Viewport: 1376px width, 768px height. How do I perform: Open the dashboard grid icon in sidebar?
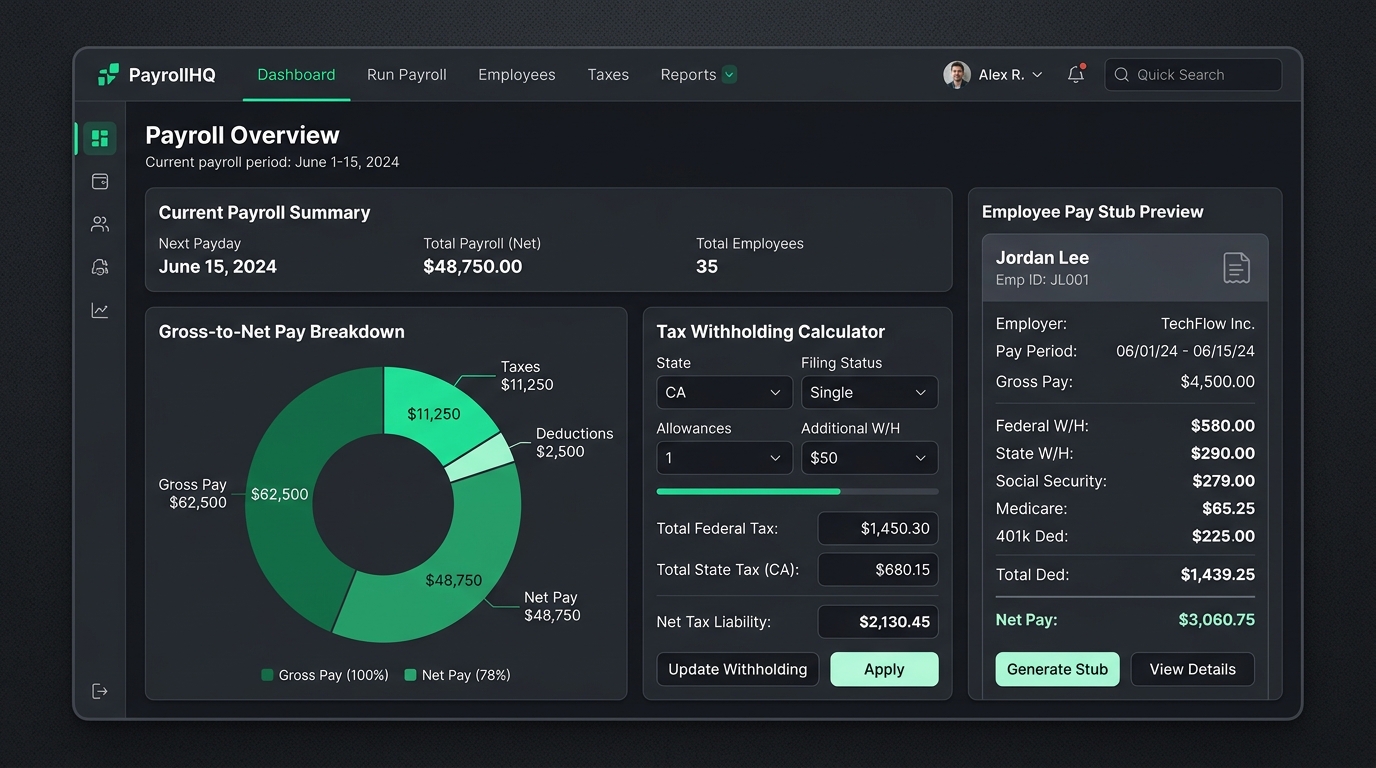coord(100,138)
